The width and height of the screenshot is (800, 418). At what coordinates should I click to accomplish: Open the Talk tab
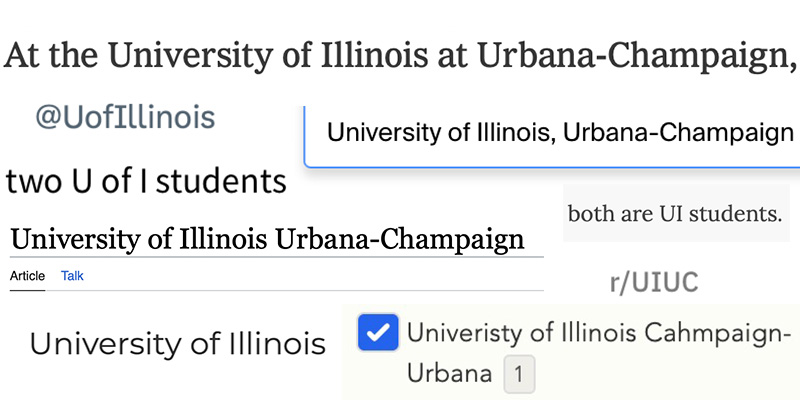(72, 276)
